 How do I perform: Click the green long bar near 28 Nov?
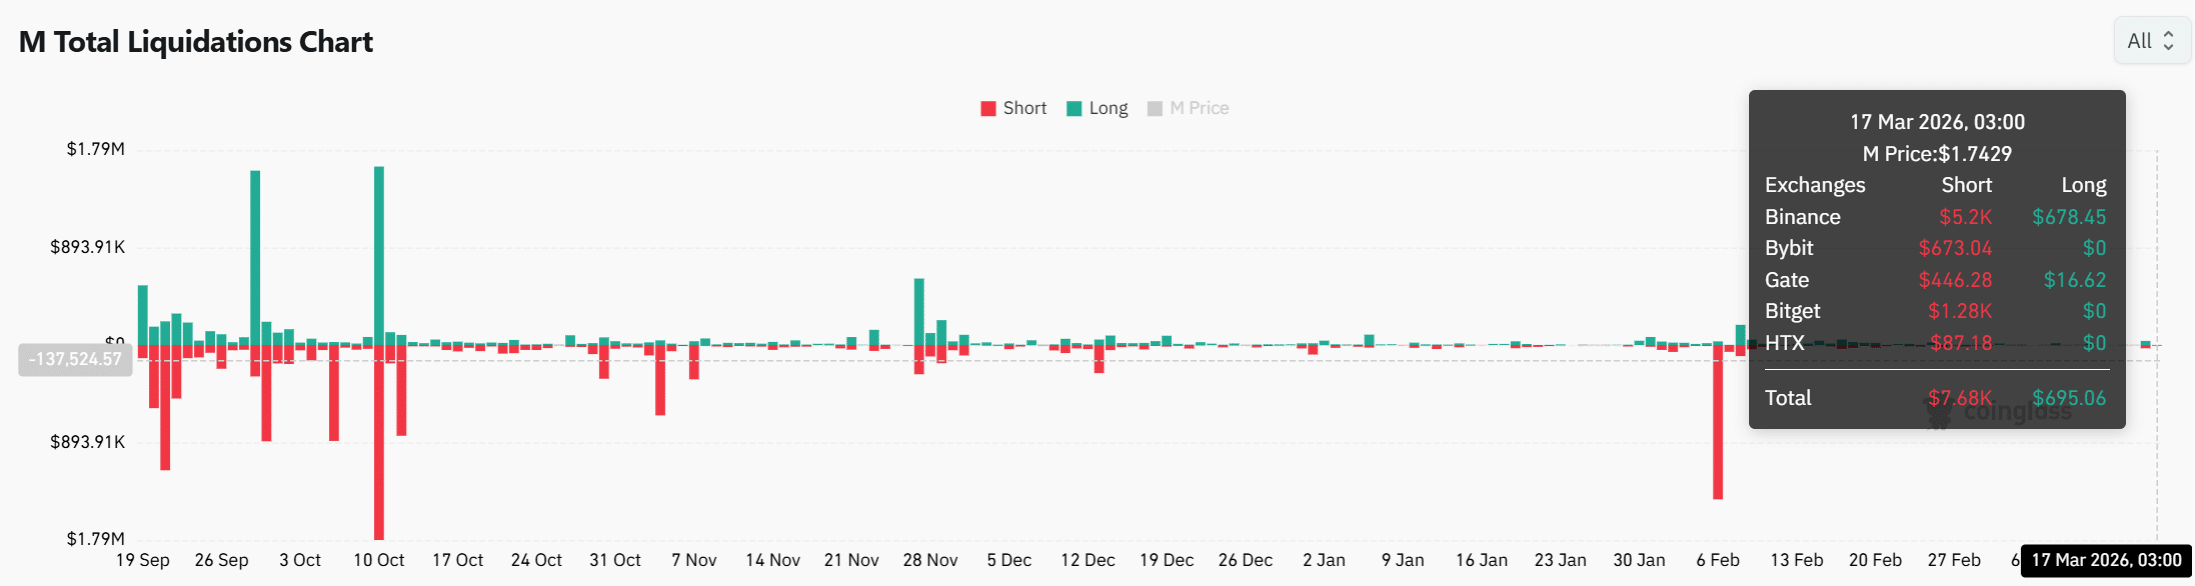click(919, 311)
